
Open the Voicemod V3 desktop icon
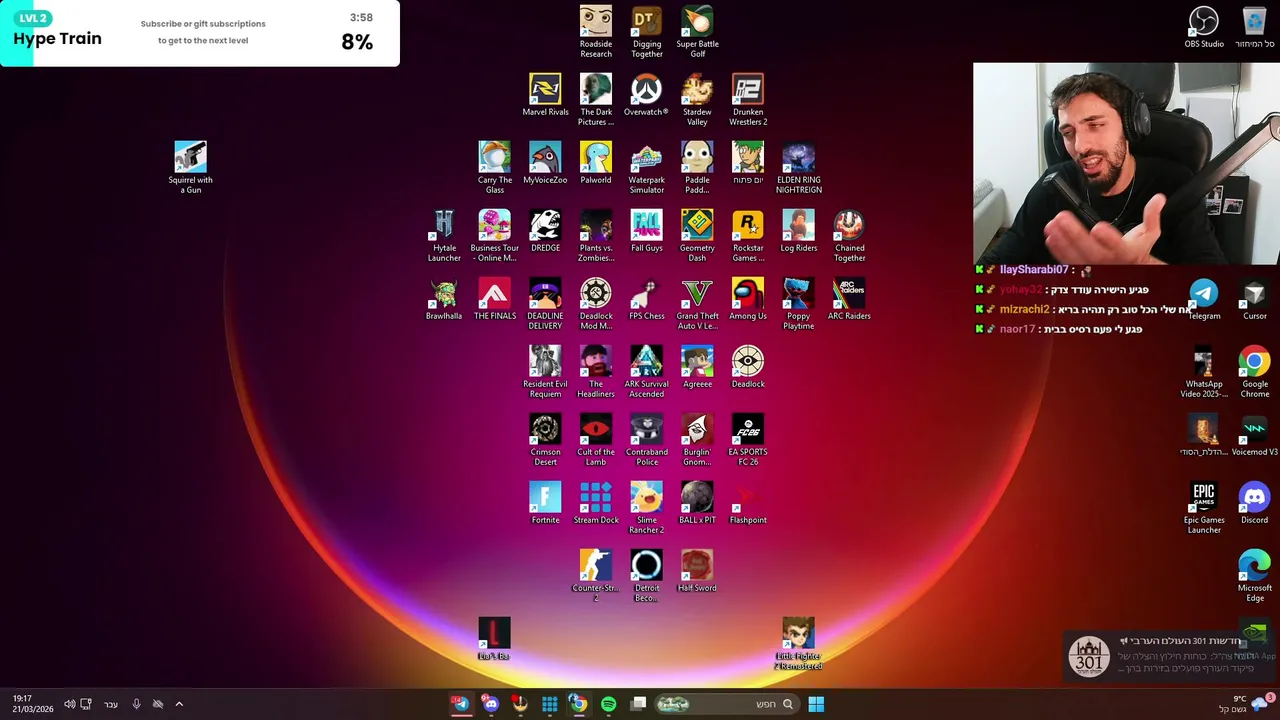1254,434
